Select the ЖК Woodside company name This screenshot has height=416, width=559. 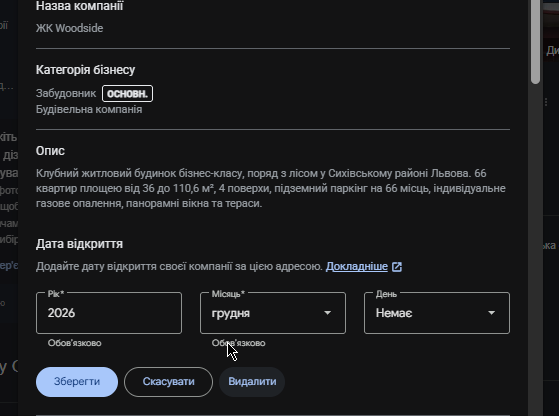[70, 28]
